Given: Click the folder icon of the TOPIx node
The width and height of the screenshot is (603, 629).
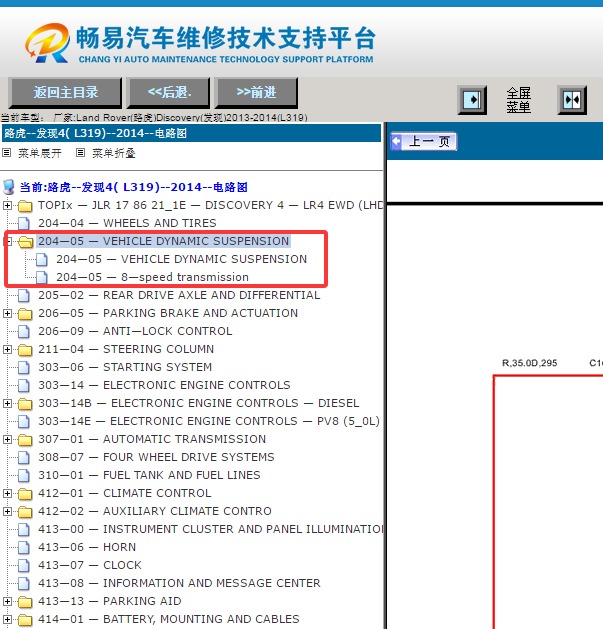Looking at the screenshot, I should [25, 206].
